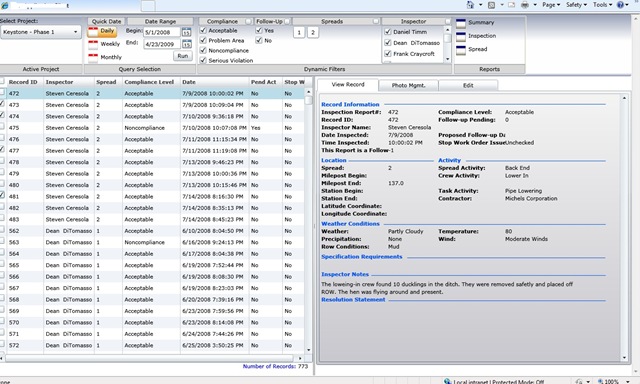
Task: Click the Read Mail icon in browser toolbar
Action: tap(511, 5)
